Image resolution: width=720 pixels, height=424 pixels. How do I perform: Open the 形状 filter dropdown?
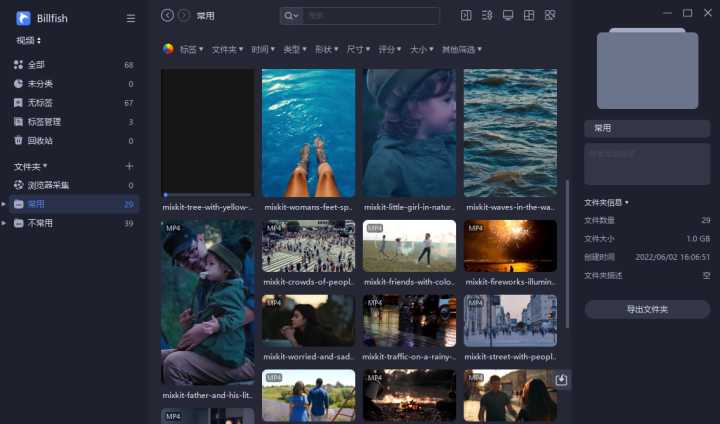[326, 49]
